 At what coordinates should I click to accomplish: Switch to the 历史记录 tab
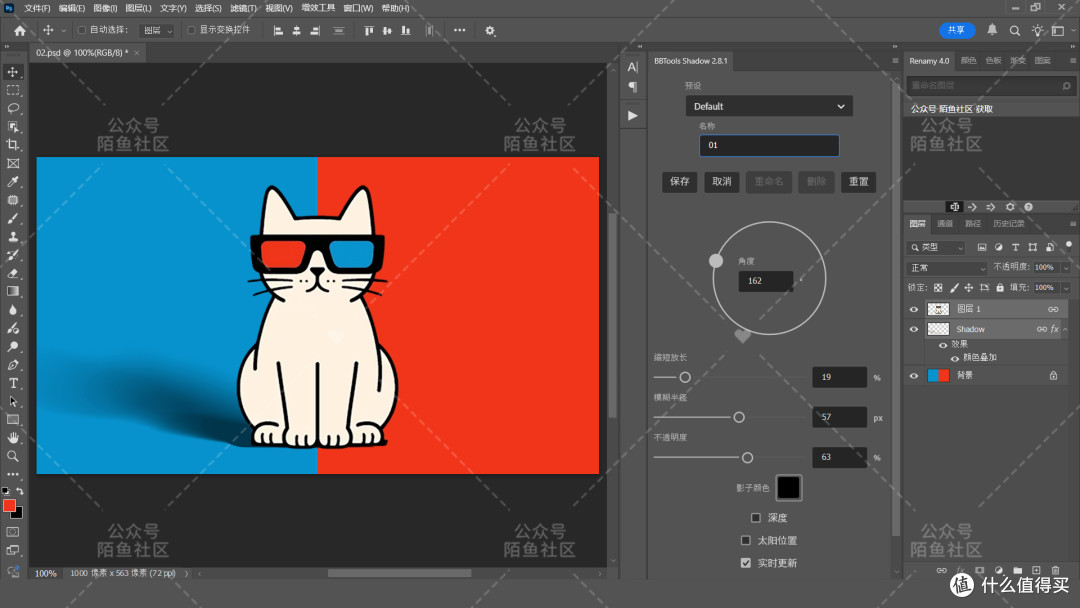[x=1009, y=224]
